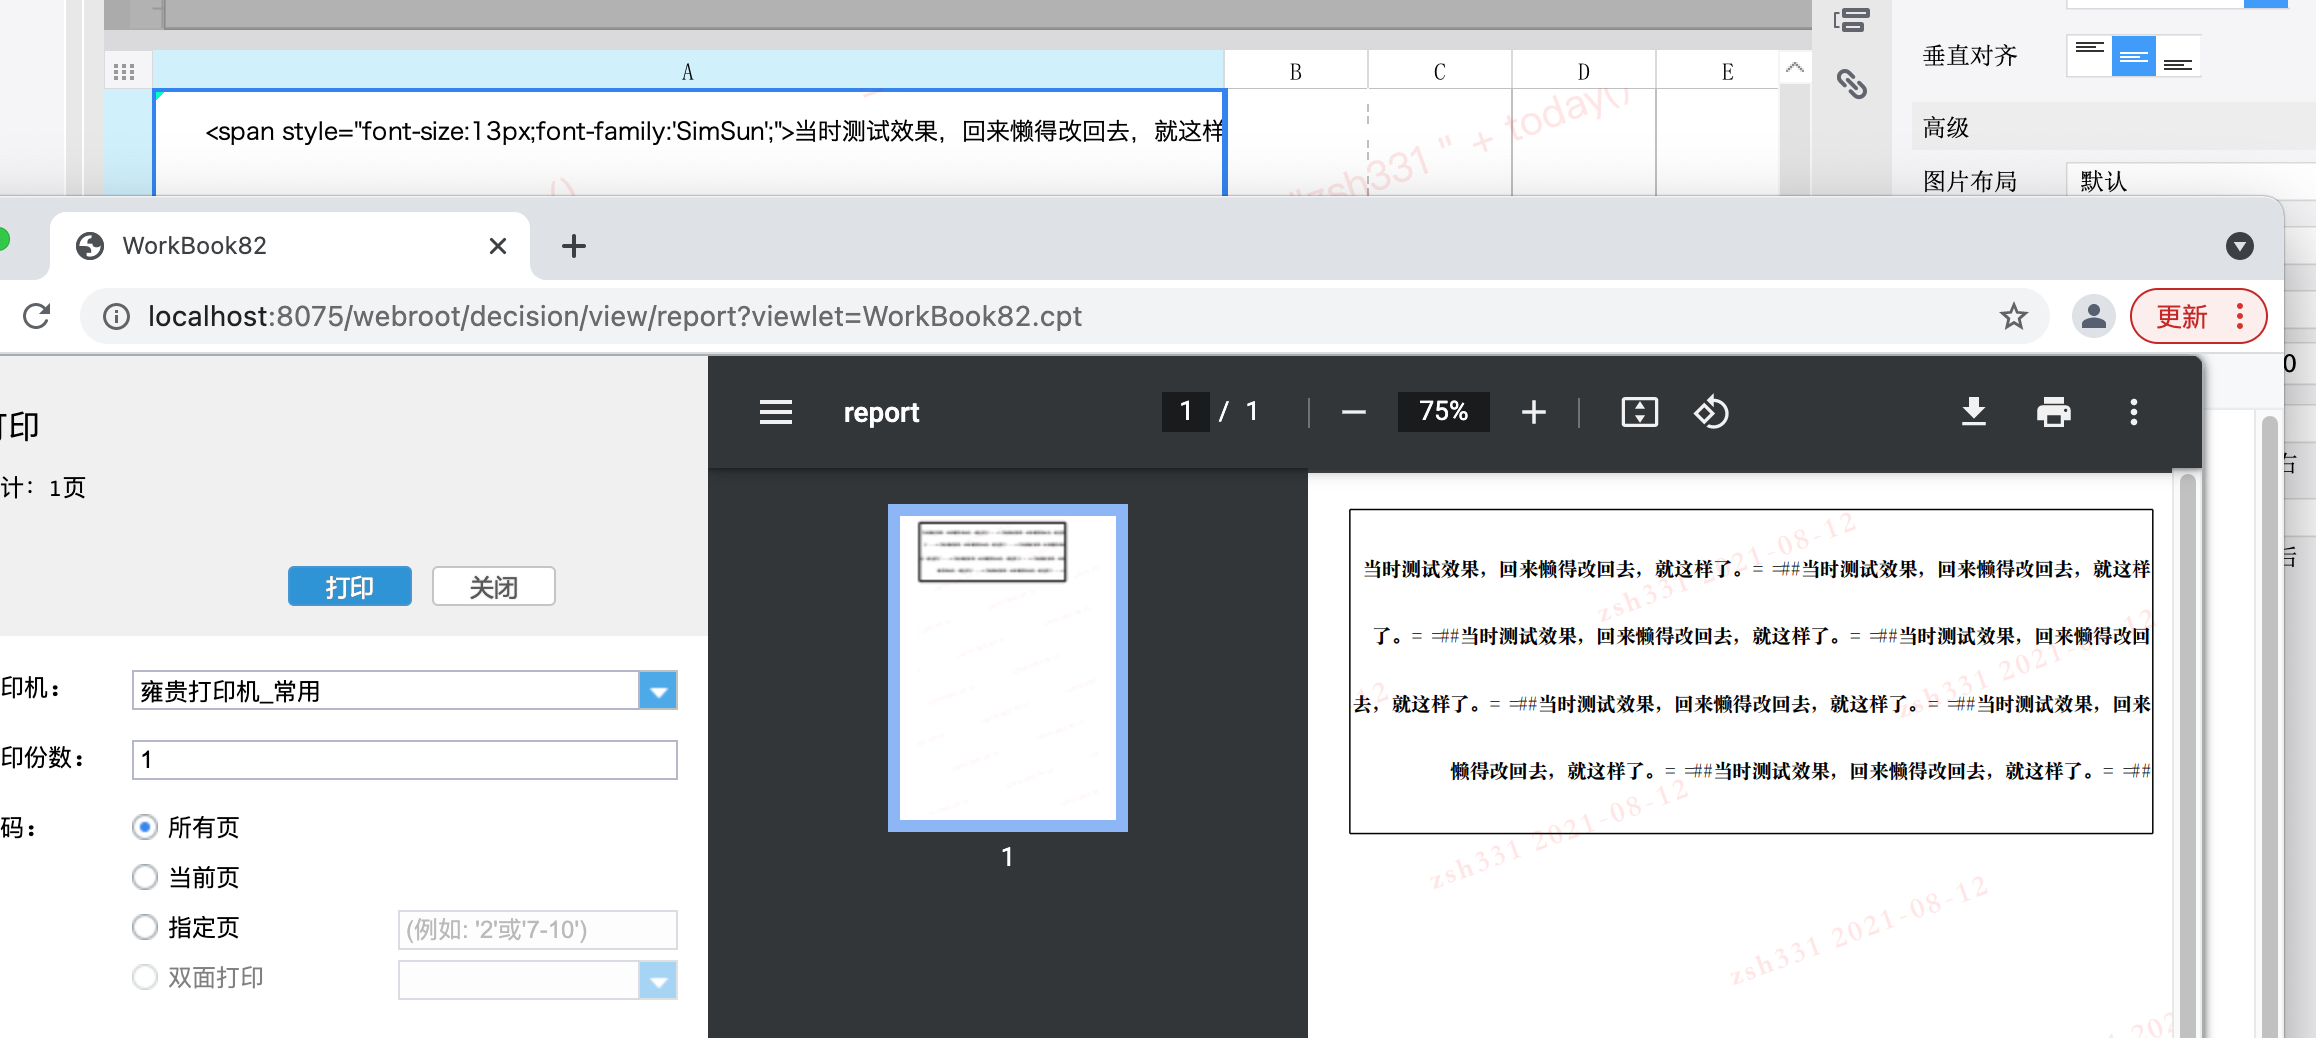Click the blue 打印 button
This screenshot has height=1038, width=2316.
point(350,587)
